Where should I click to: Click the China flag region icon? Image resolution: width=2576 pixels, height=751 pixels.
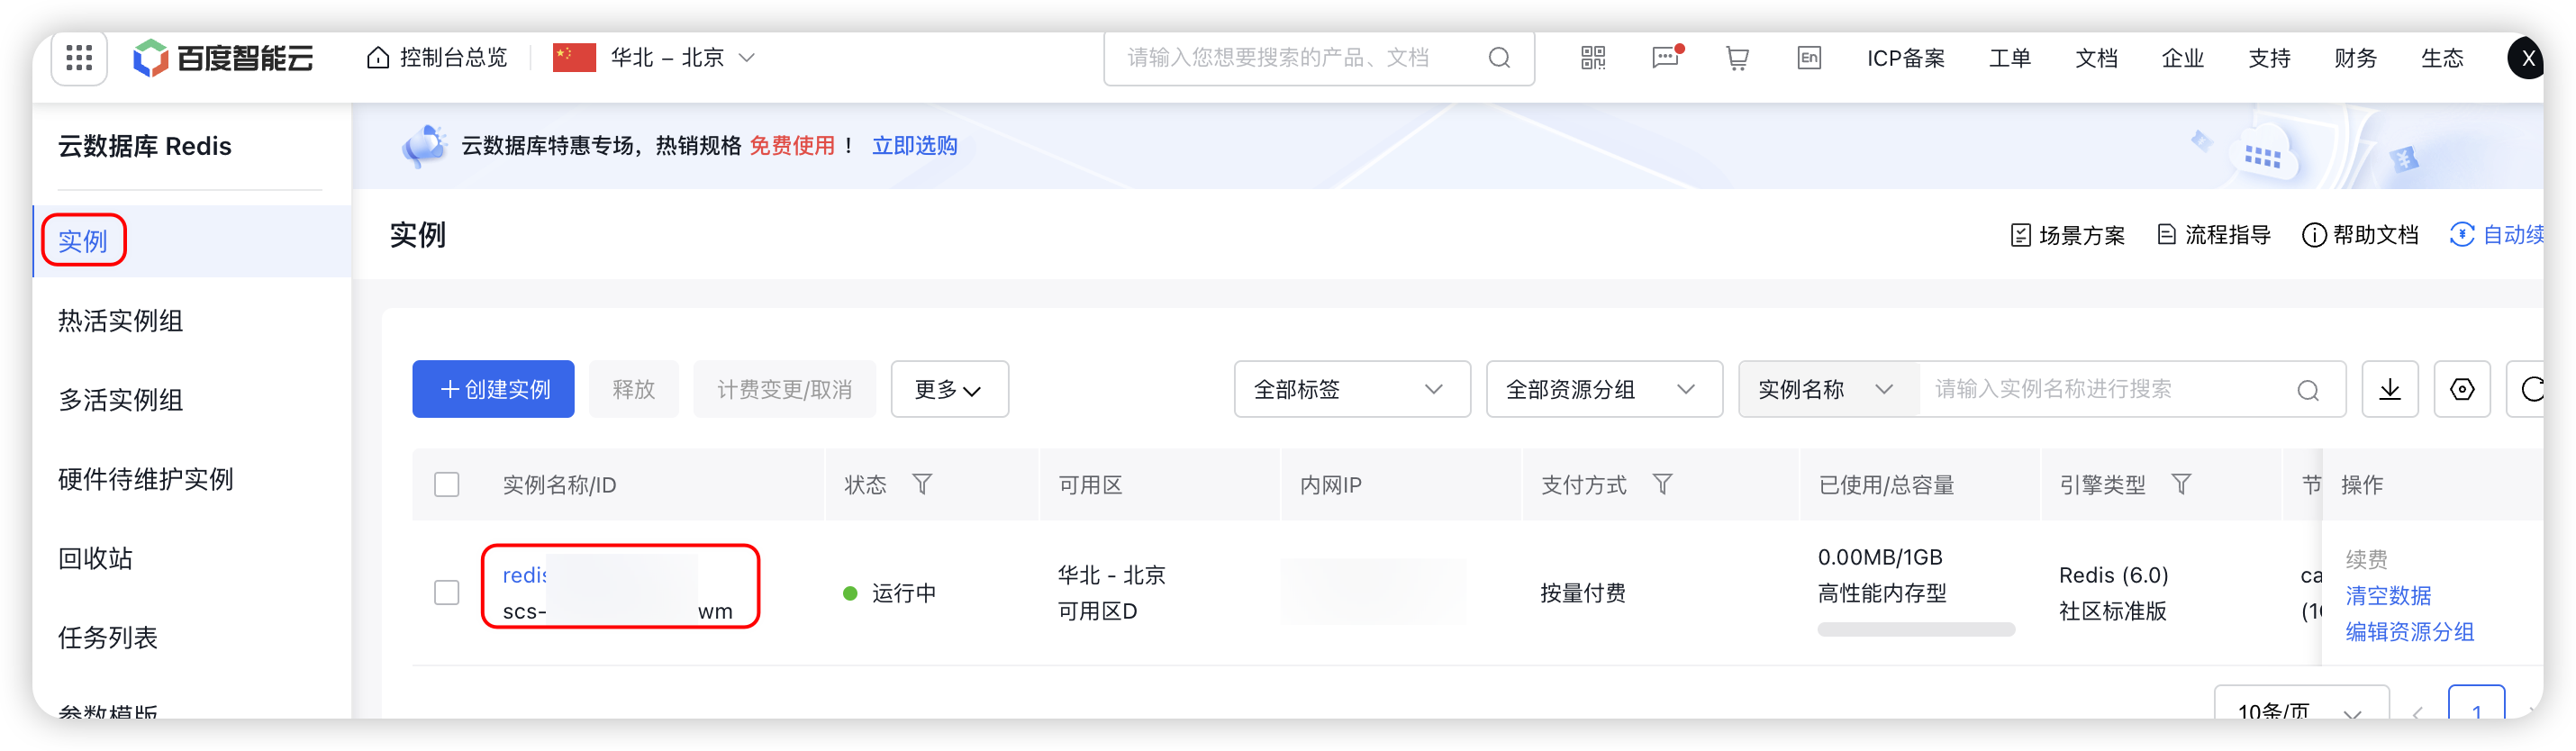click(574, 58)
